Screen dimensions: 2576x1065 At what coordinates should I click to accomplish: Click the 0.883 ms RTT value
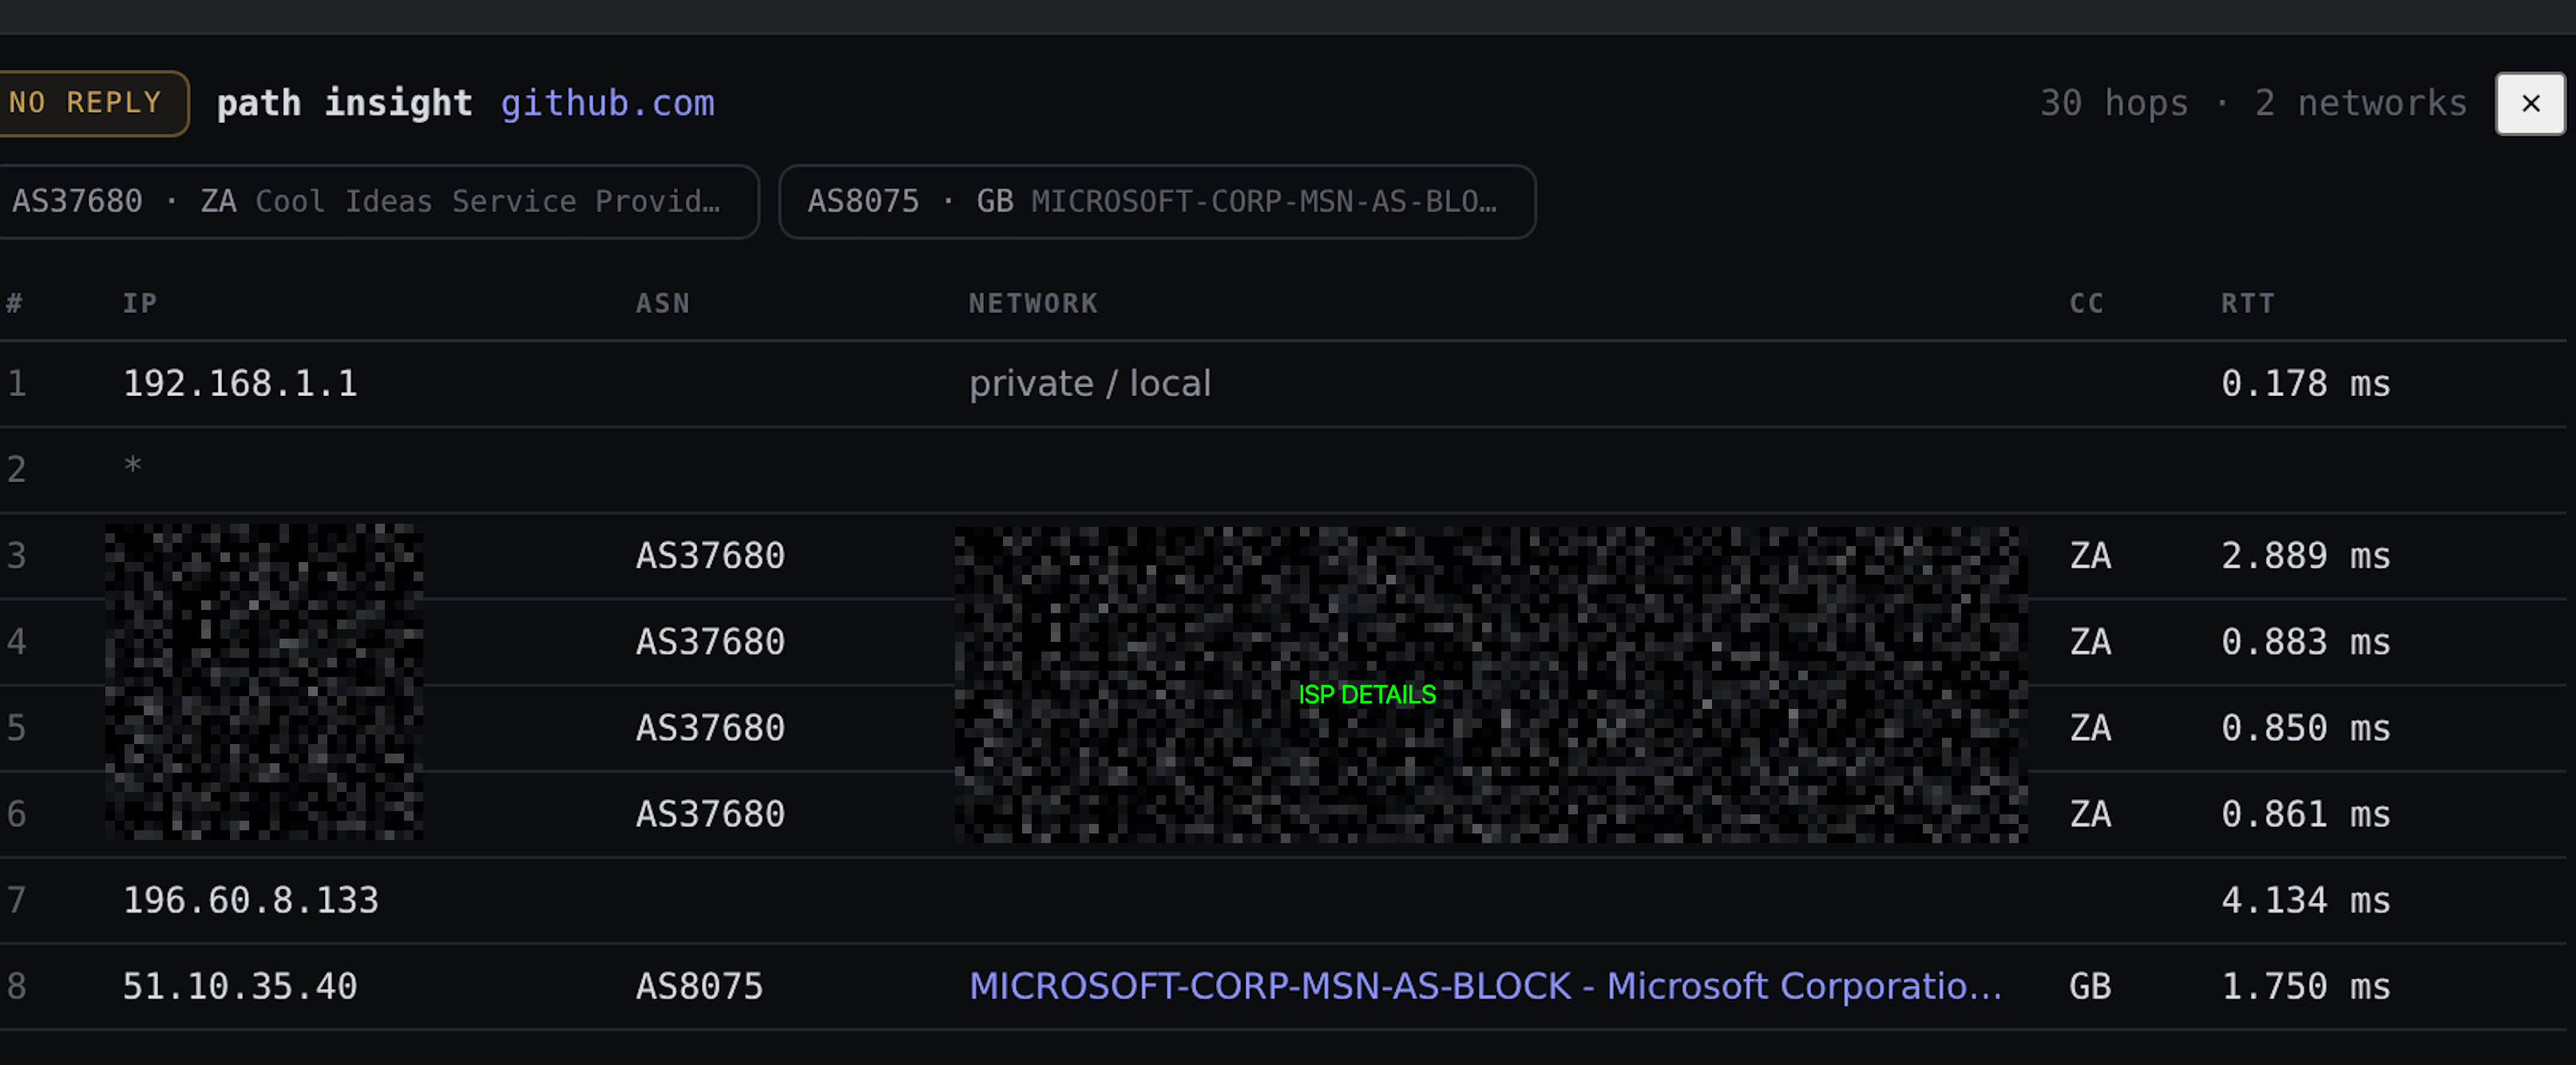[x=2305, y=642]
